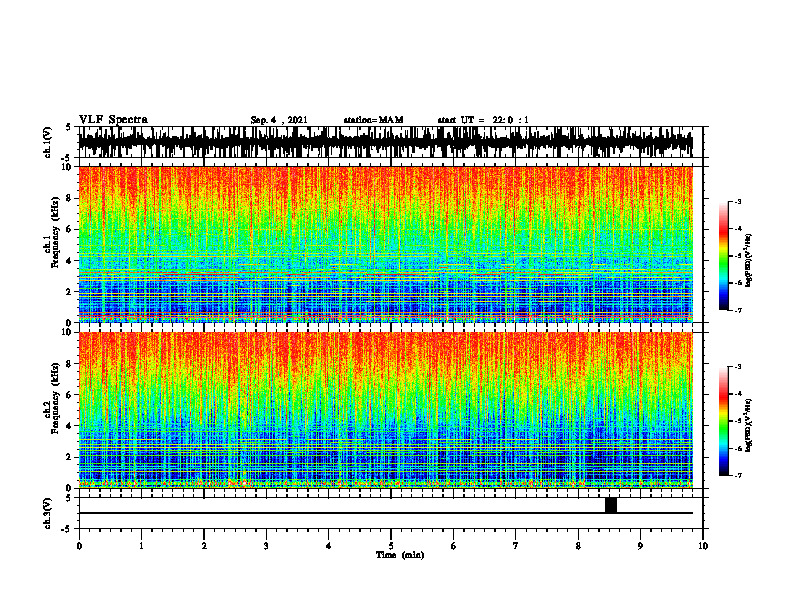Click the 10 tick label on Time axis
This screenshot has width=792, height=612.
click(x=703, y=546)
